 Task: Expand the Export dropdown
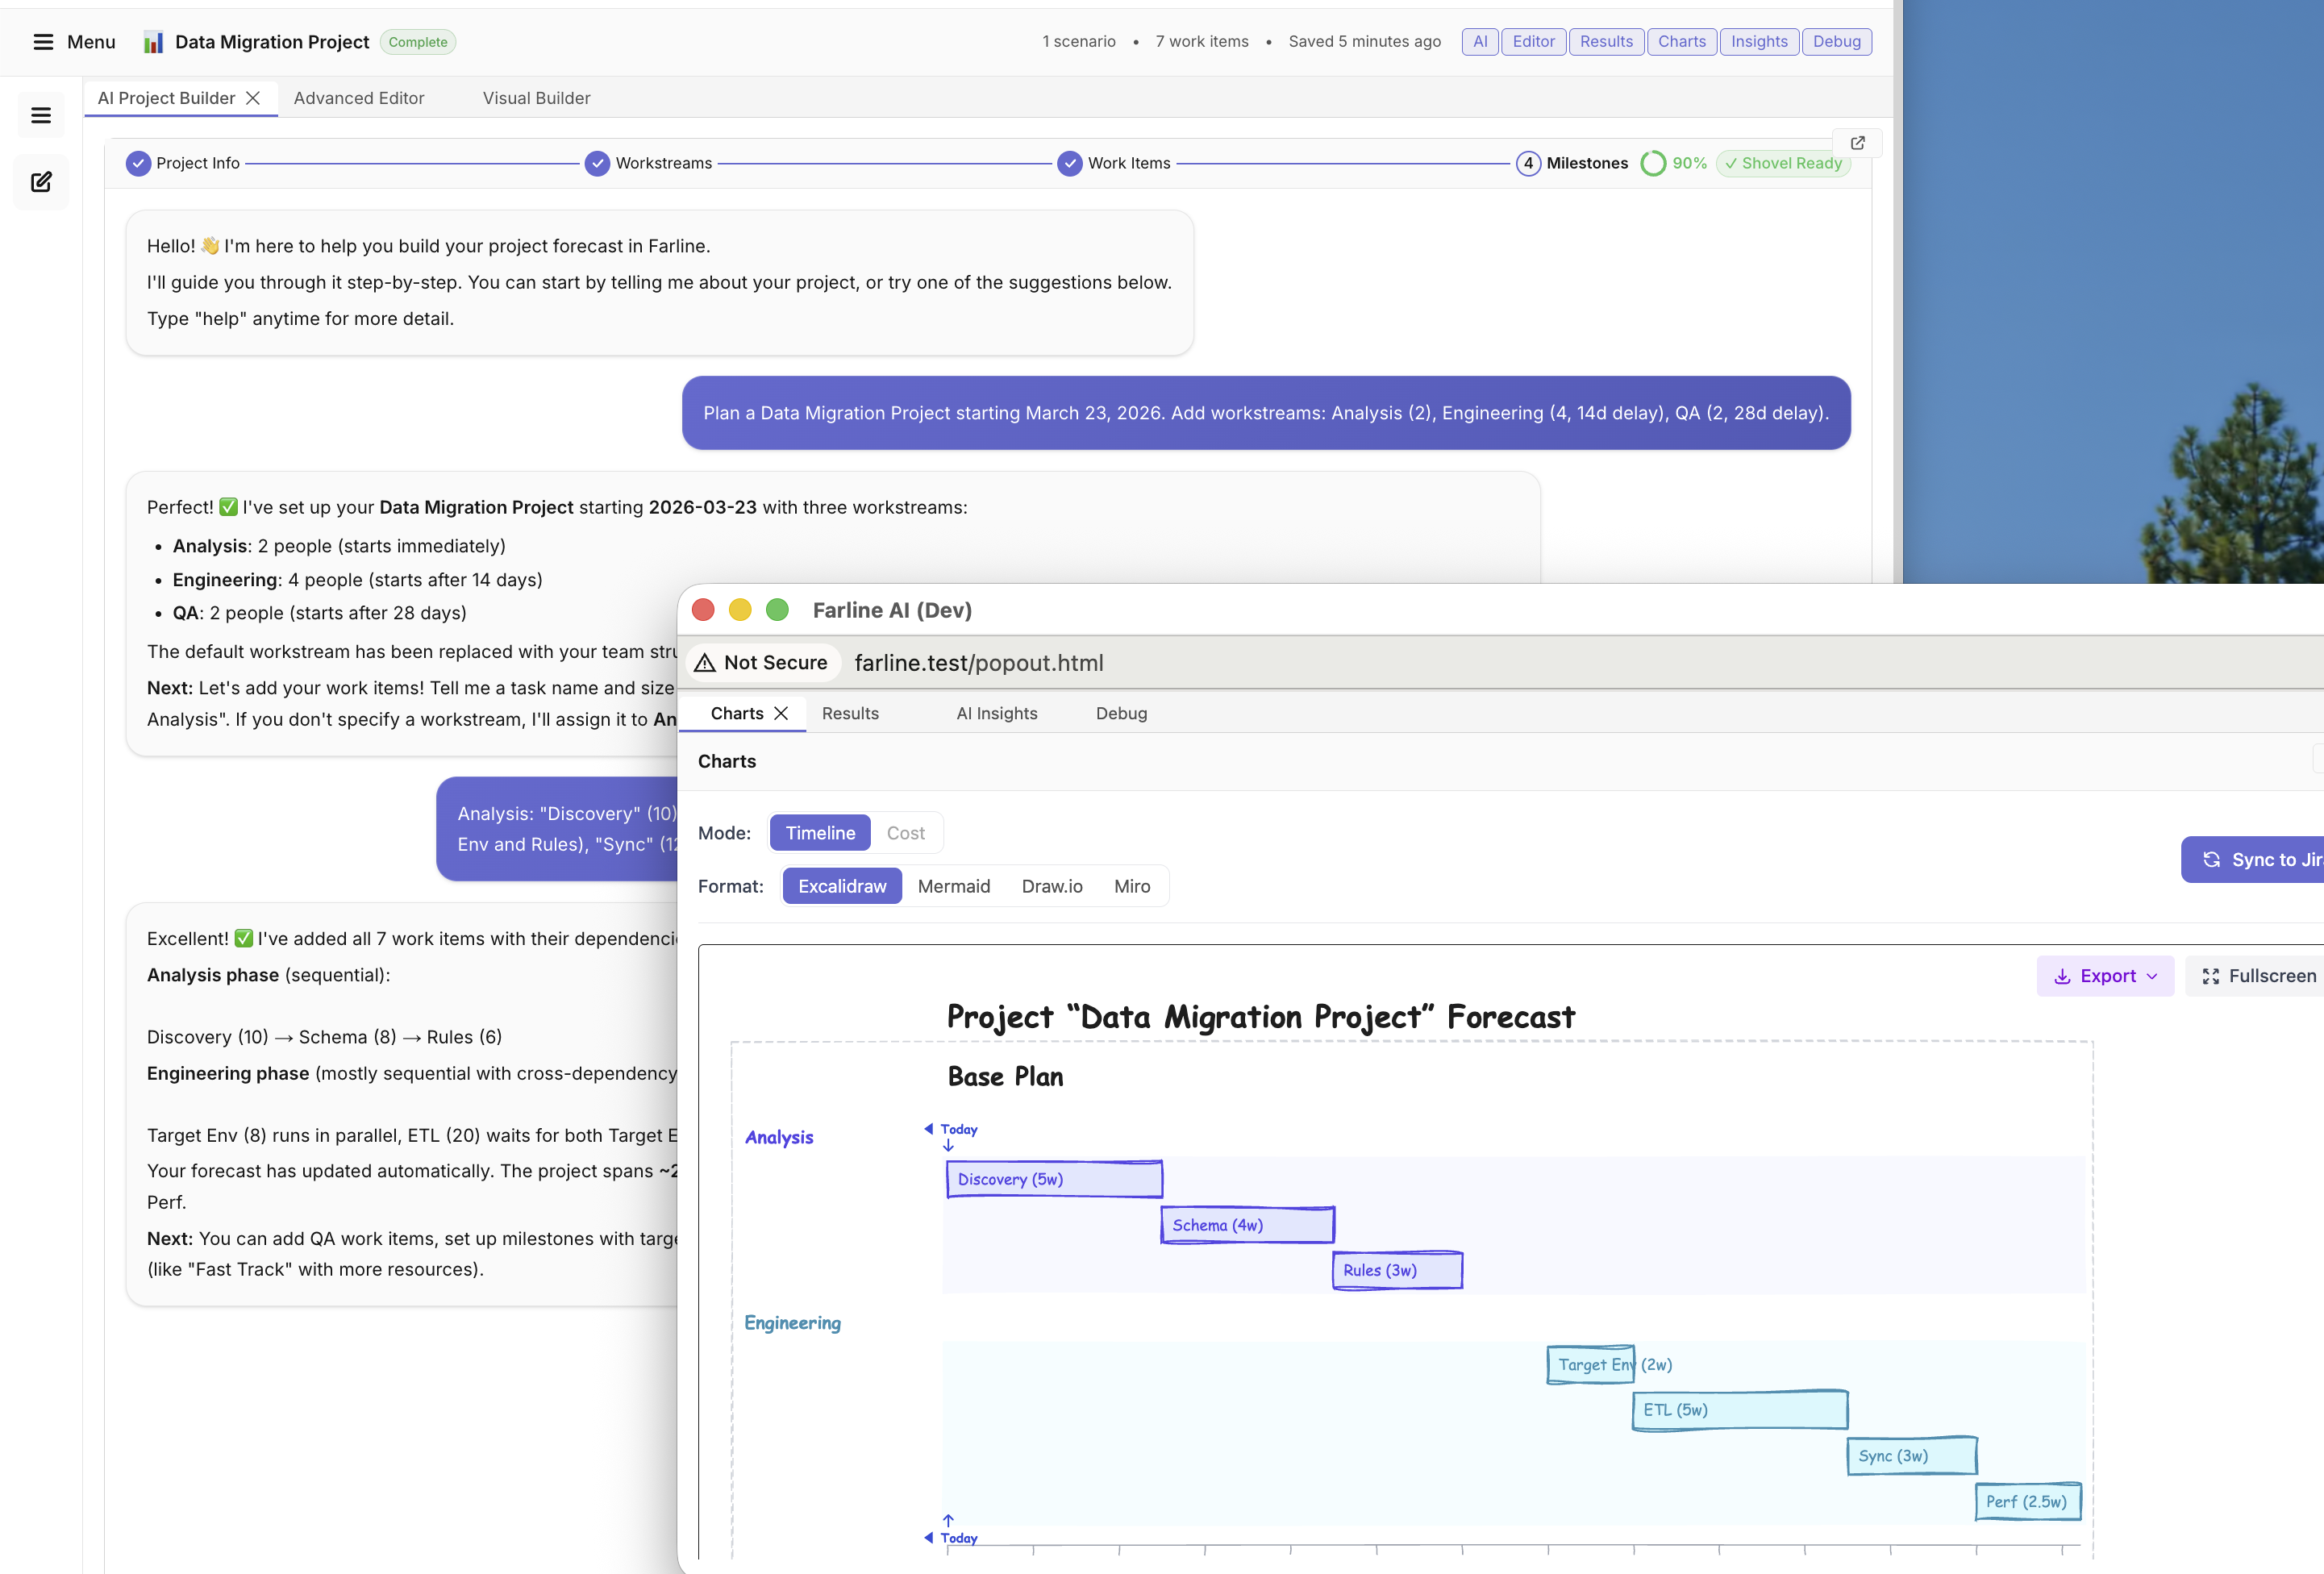point(2105,976)
